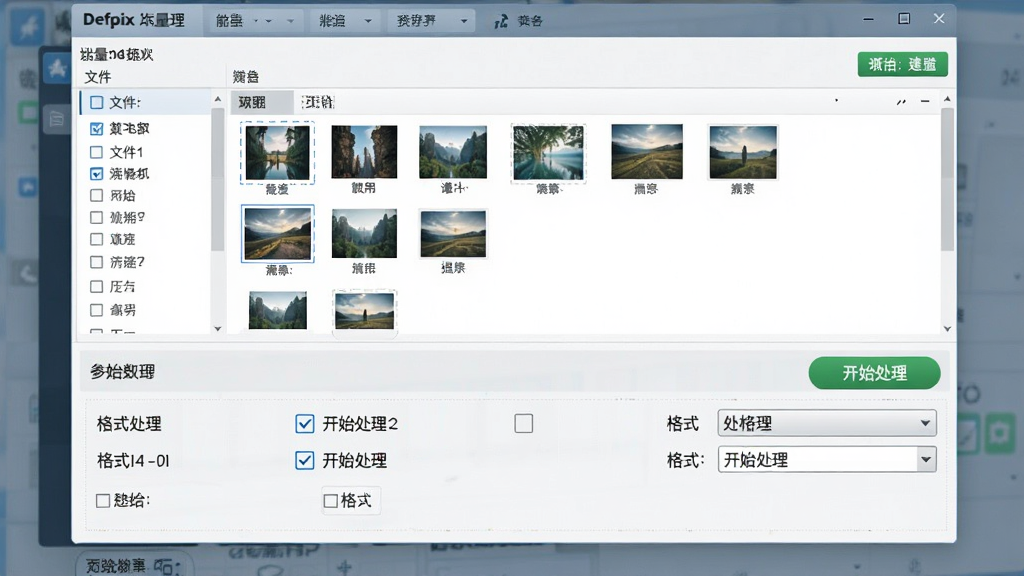
Task: Select the giant tree over water thumbnail
Action: click(x=548, y=153)
